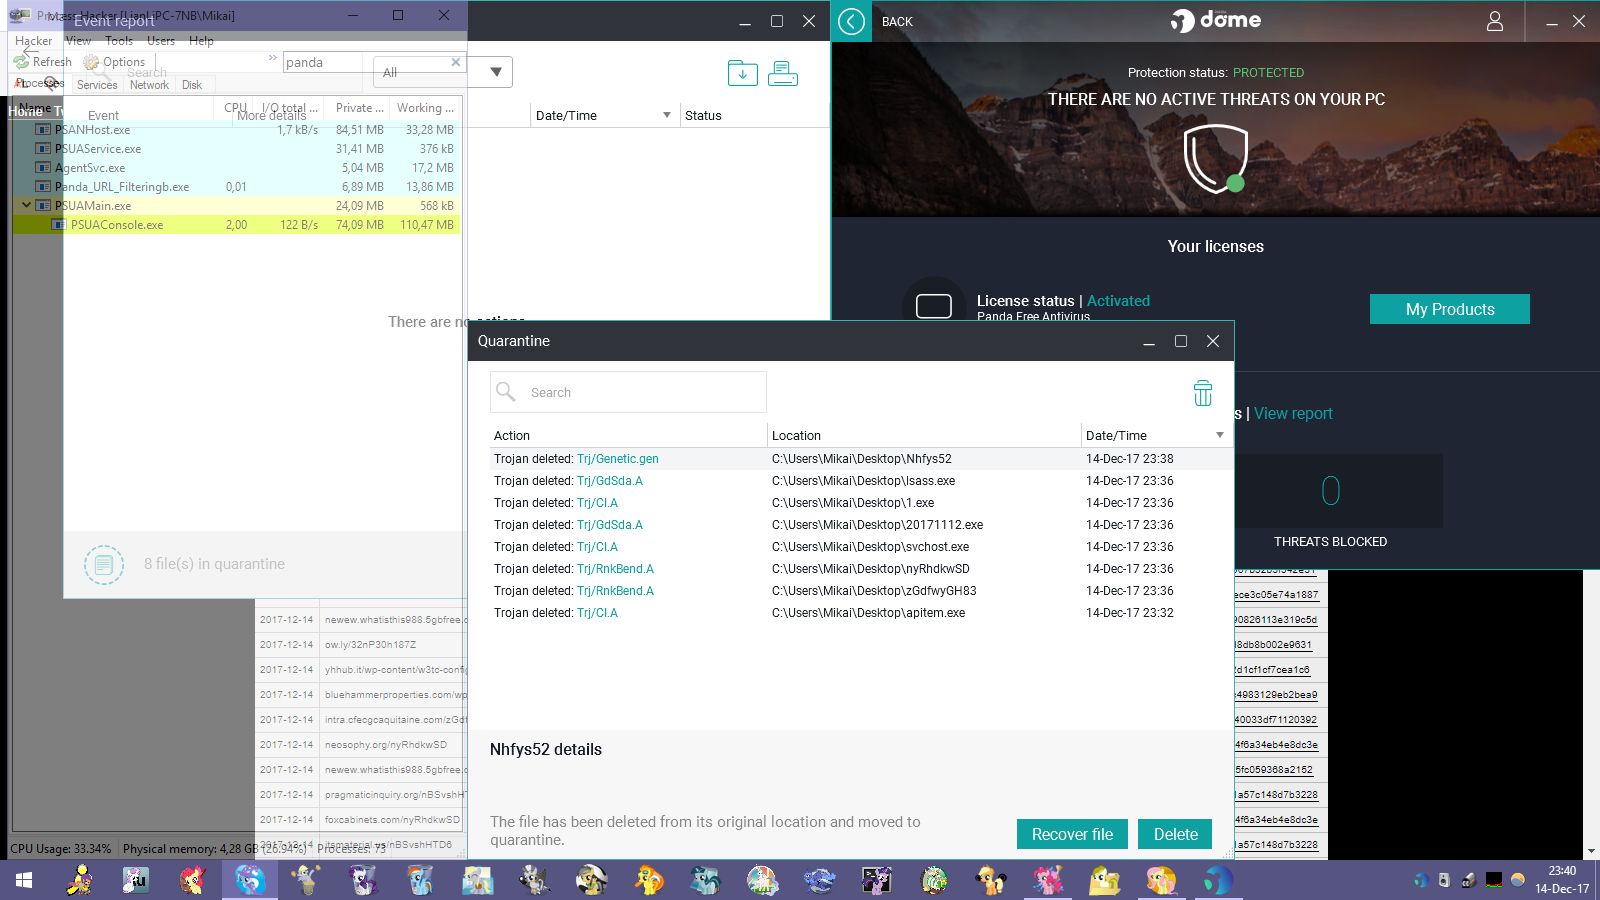This screenshot has height=900, width=1600.
Task: Open the View menu in Process Hacker
Action: (78, 41)
